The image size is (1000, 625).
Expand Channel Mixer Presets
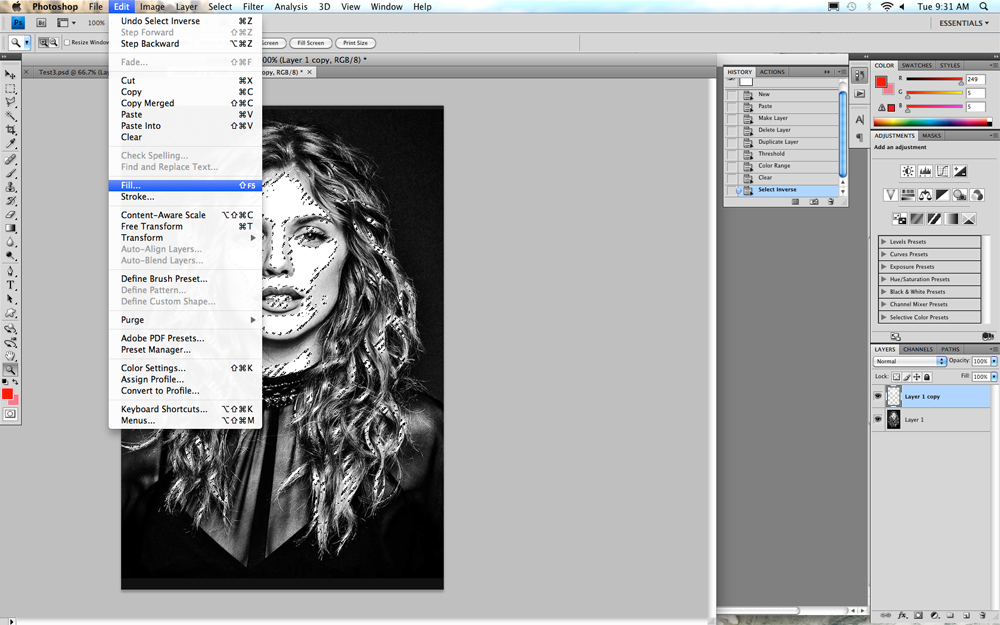883,304
